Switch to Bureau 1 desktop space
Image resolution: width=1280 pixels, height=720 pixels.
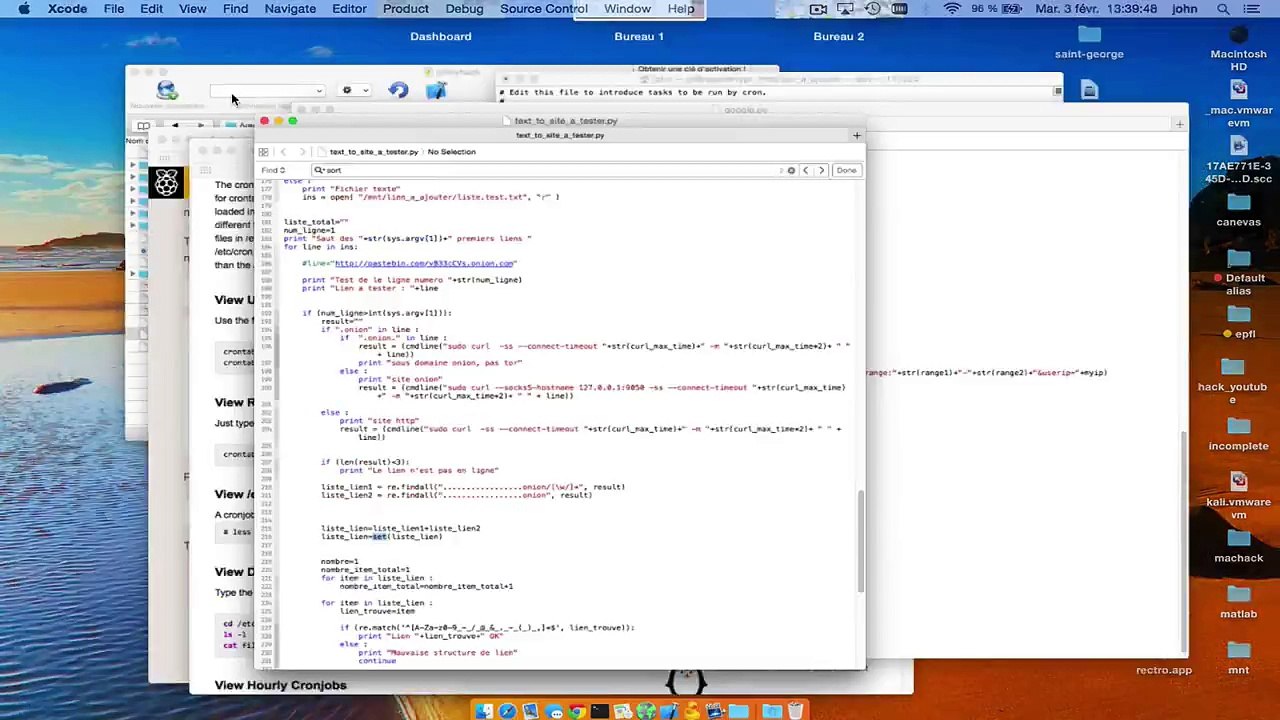tap(639, 36)
